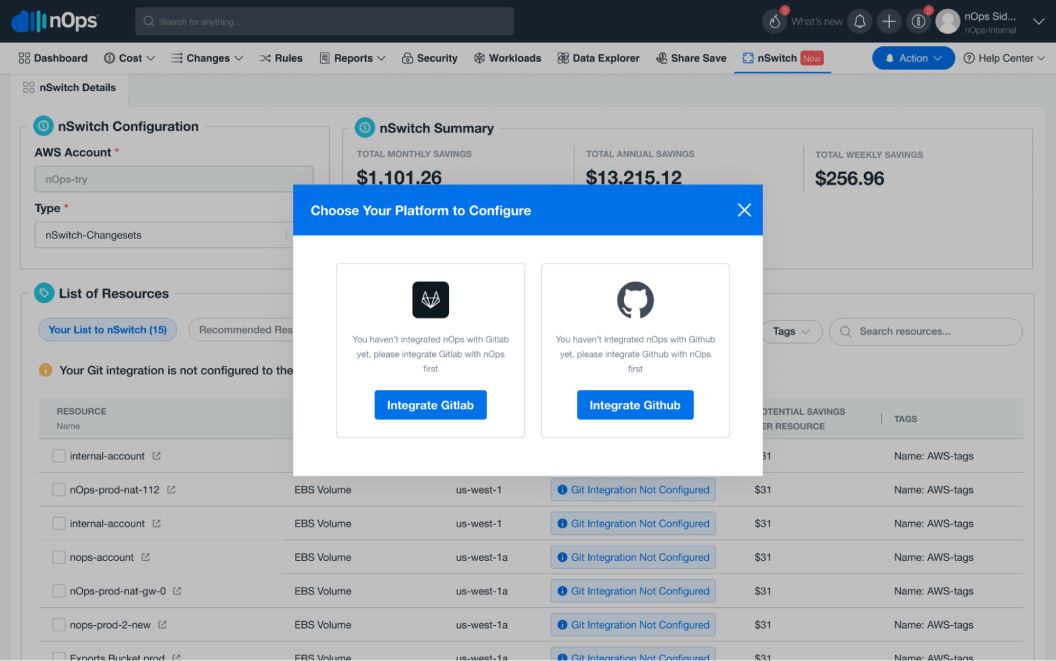Open external link icon beside nOps-prod-nat-112
1056x661 pixels.
[x=171, y=490]
